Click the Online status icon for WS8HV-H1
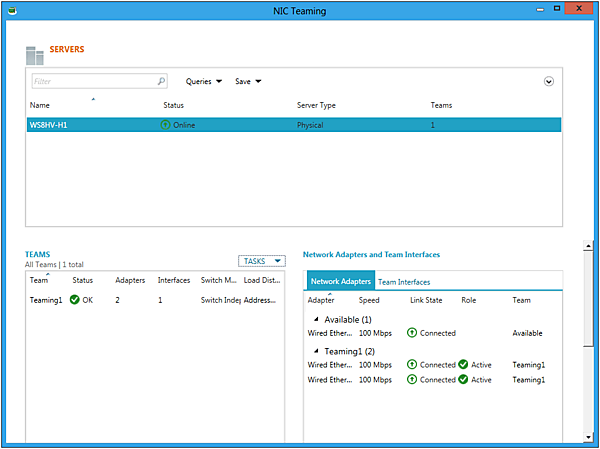Viewport: 600px width, 449px height. (x=166, y=126)
